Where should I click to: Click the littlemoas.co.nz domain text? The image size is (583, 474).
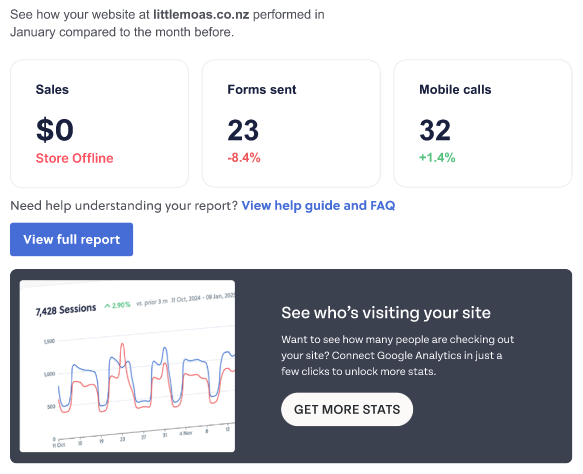tap(201, 14)
